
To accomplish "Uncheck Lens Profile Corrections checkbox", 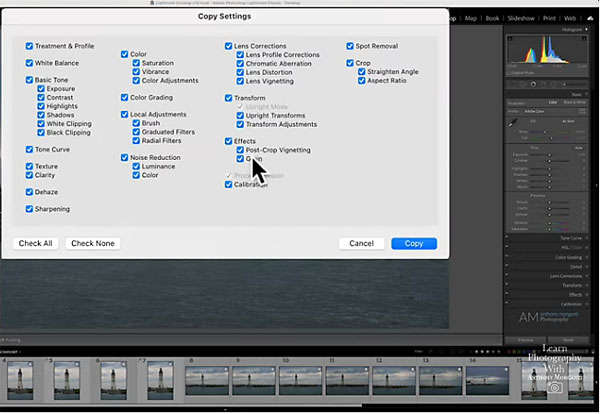I will point(240,55).
